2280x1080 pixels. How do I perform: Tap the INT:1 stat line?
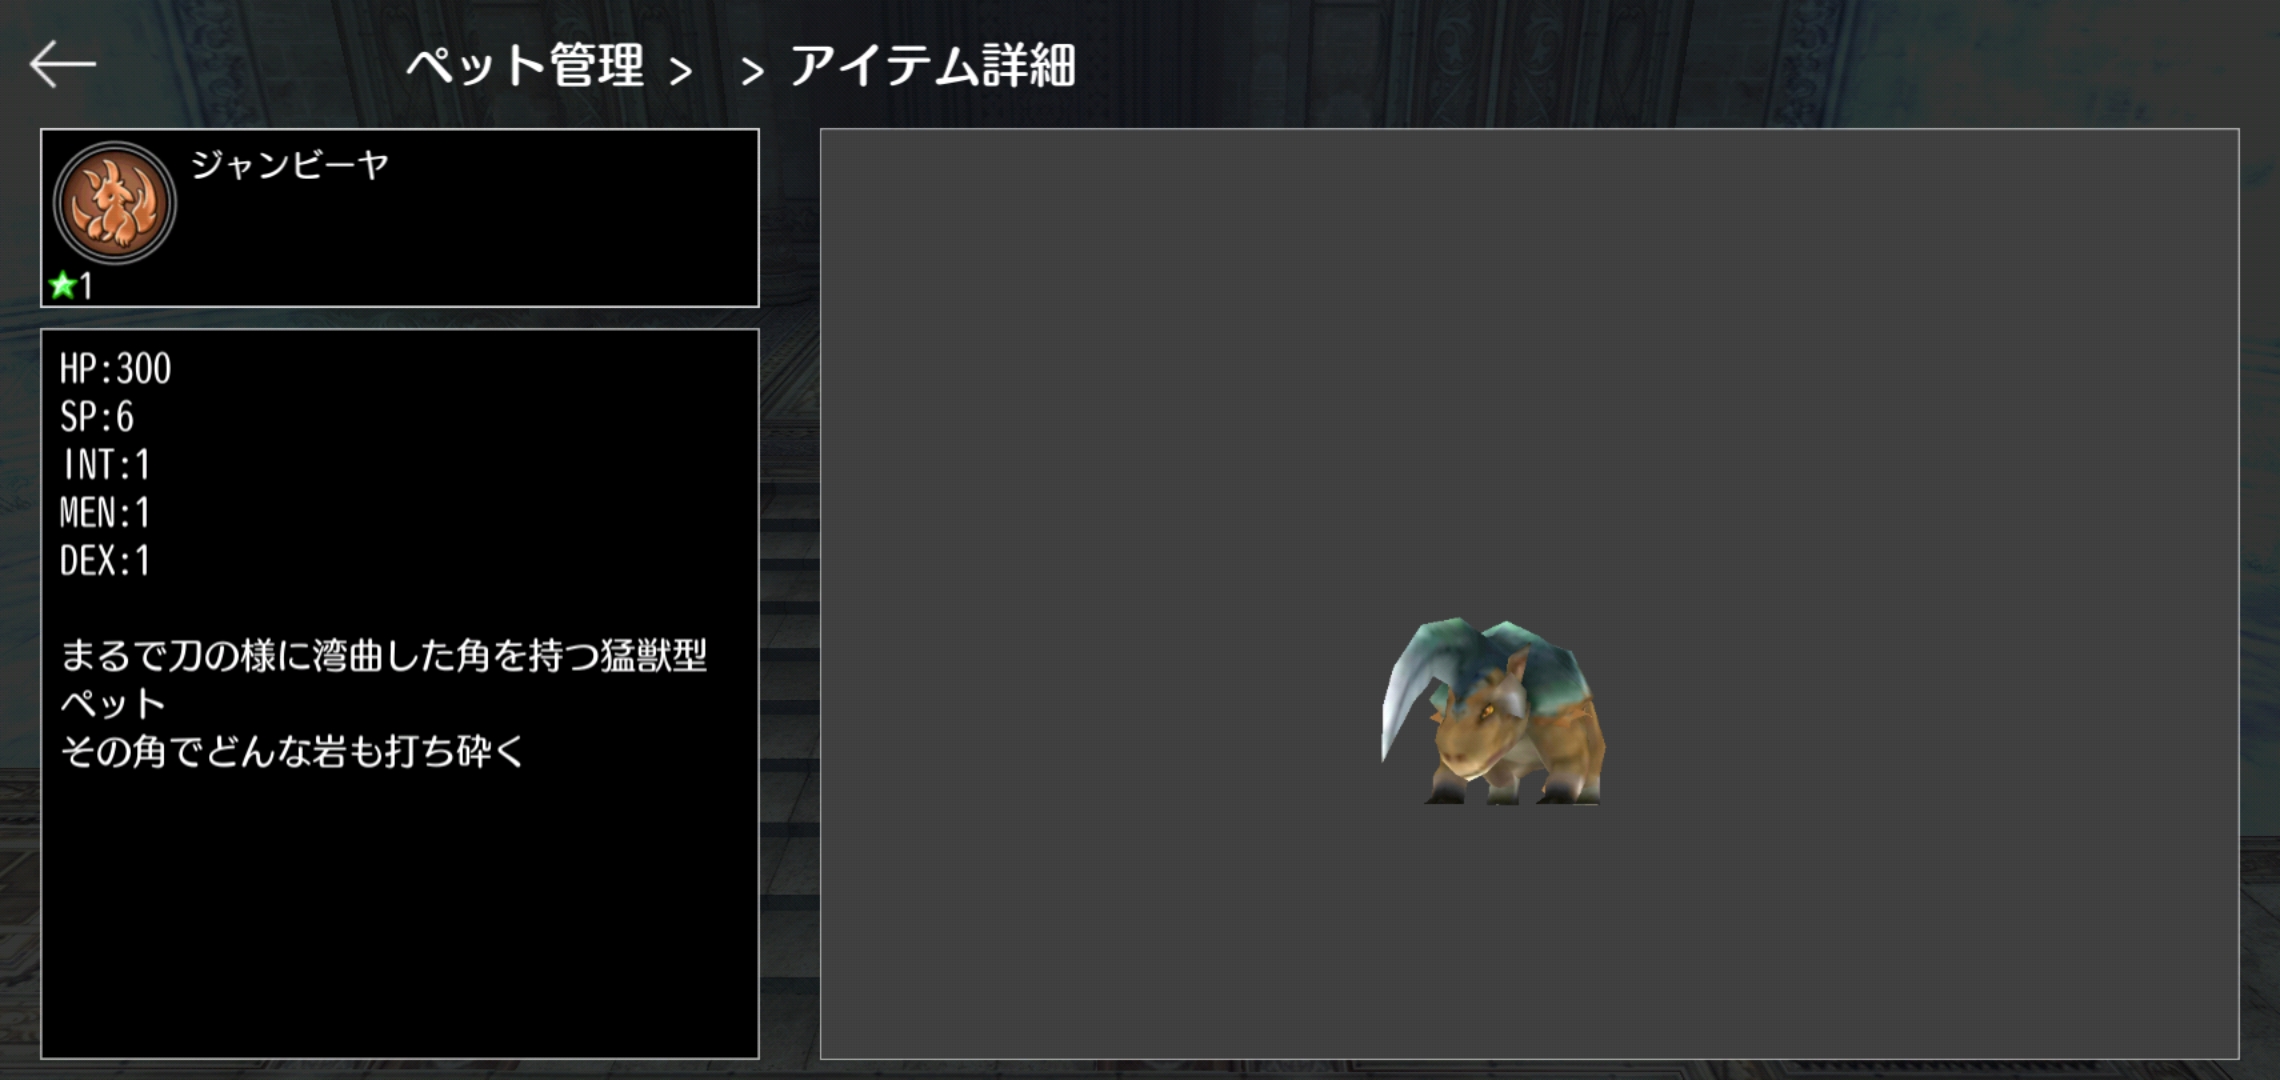[x=105, y=465]
